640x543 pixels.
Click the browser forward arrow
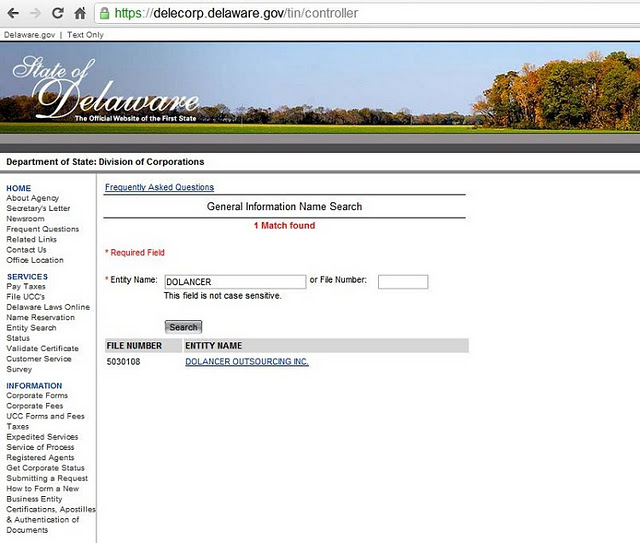[x=36, y=13]
